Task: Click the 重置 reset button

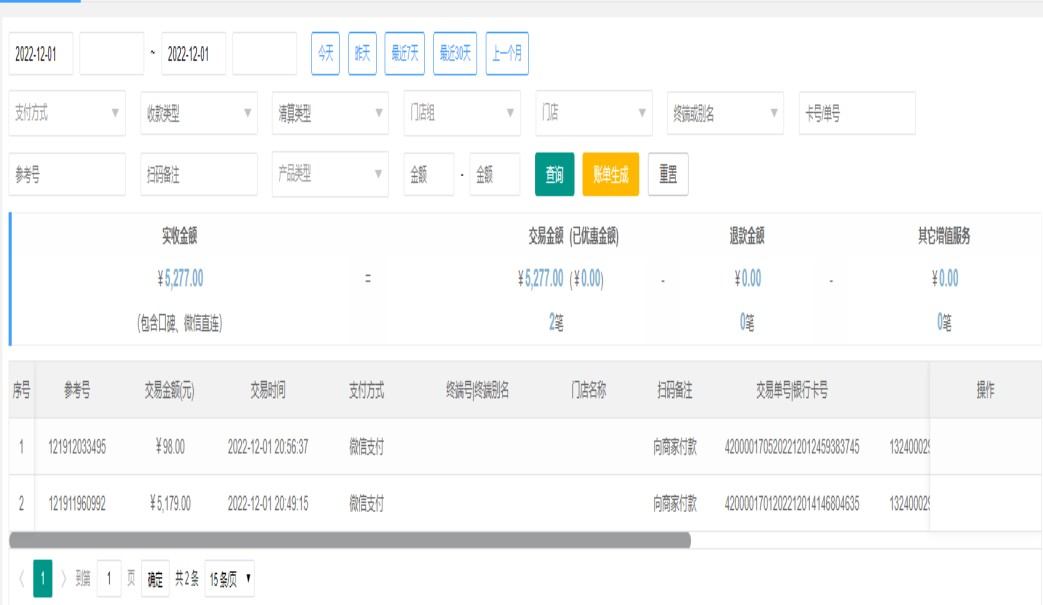Action: click(668, 174)
